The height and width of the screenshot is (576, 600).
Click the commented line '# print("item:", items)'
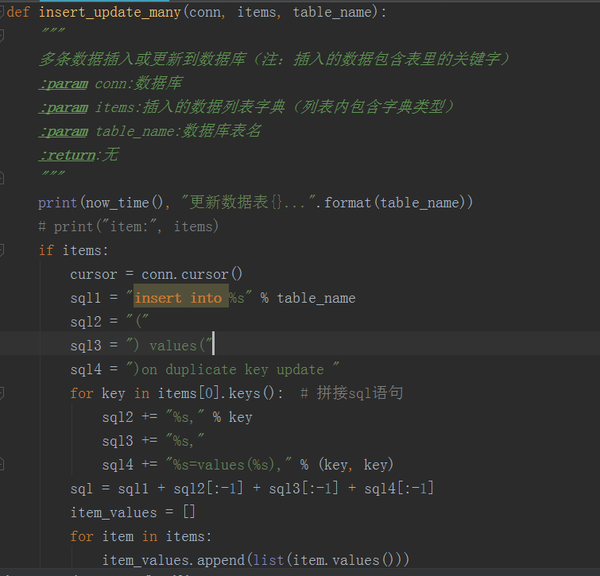pos(129,226)
